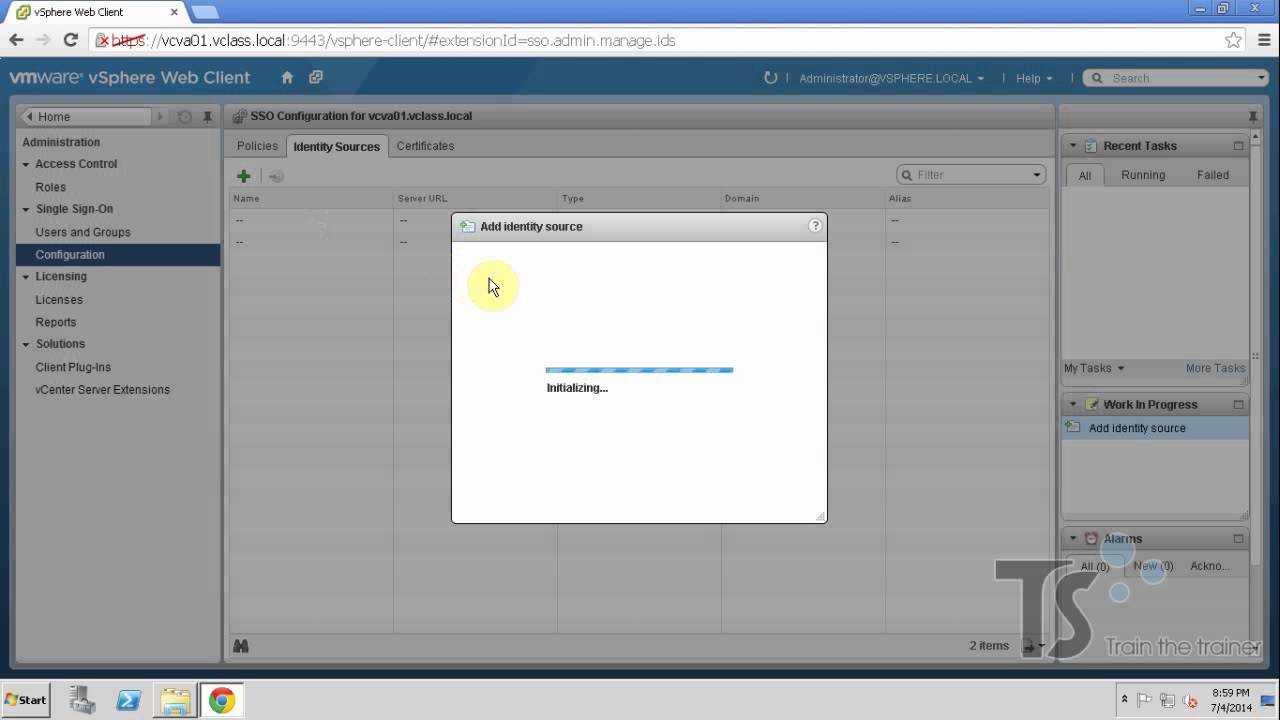Collapse the Alarms panel

tap(1073, 538)
